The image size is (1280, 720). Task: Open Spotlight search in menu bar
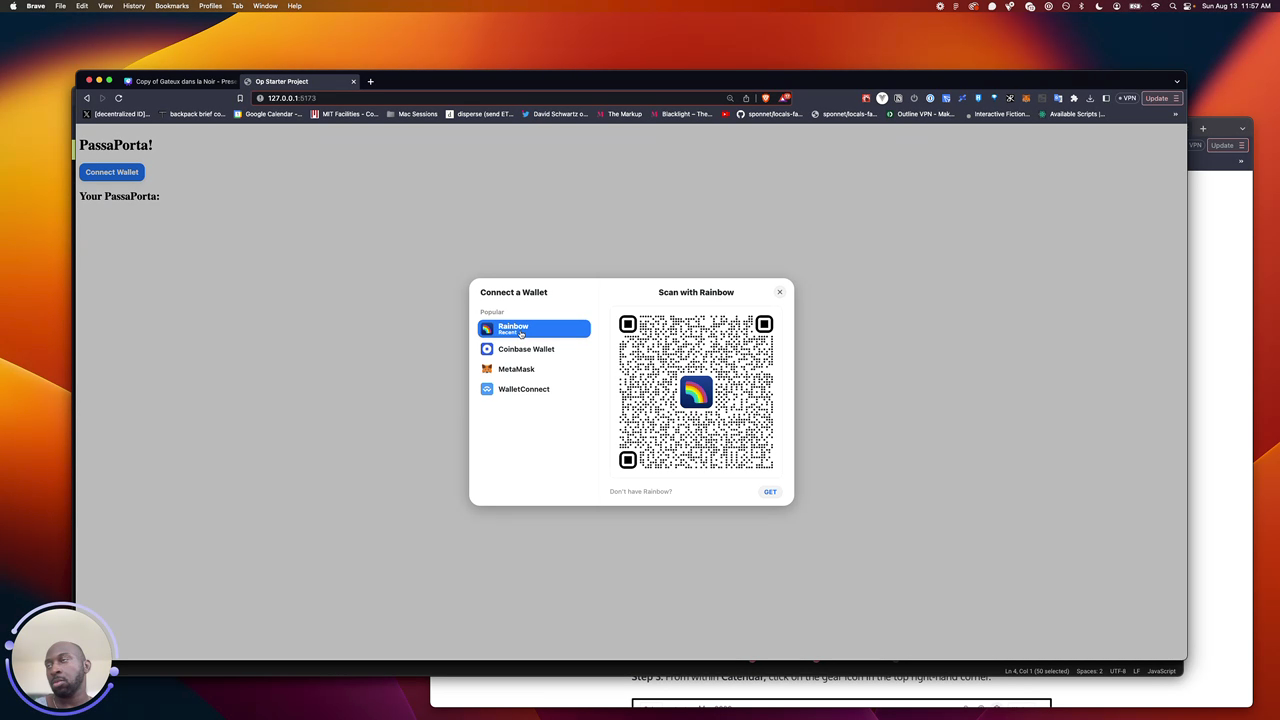click(x=1173, y=6)
